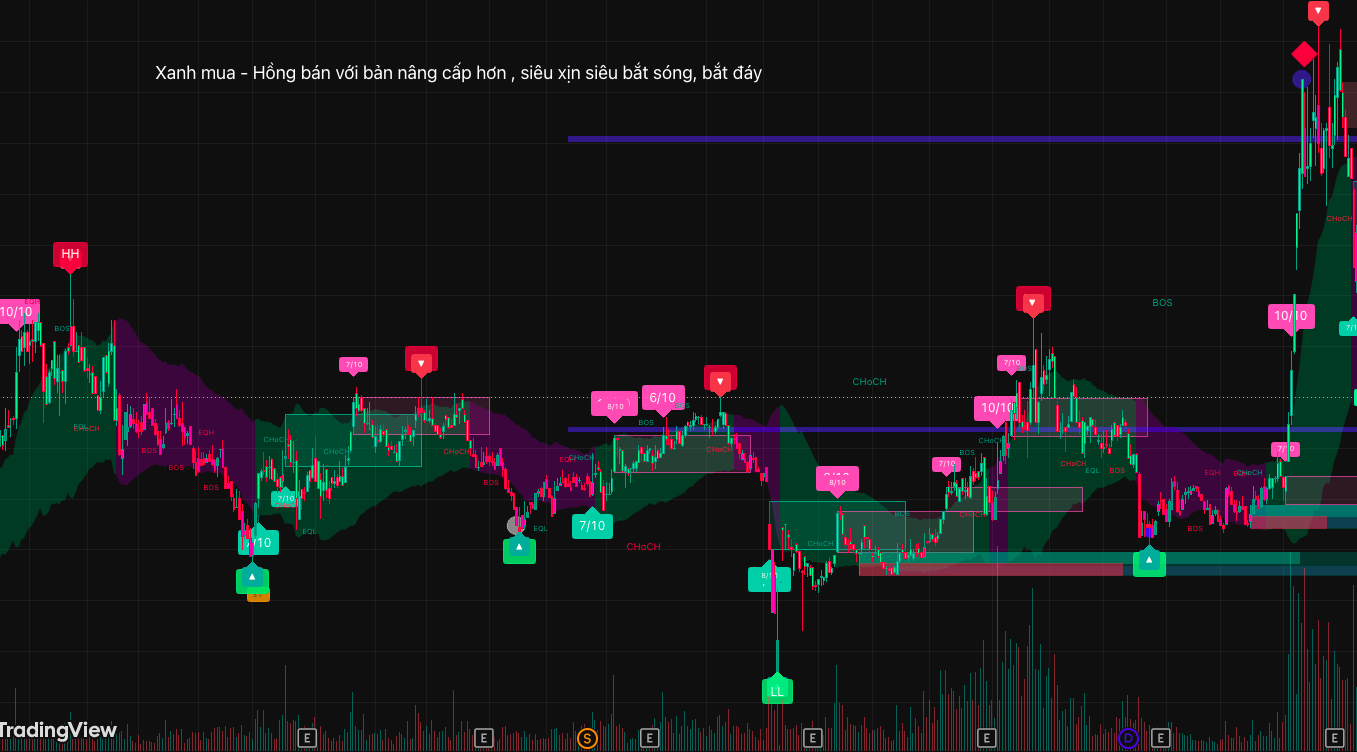
Task: Click the green buy arrow above the D marker
Action: click(x=1149, y=563)
